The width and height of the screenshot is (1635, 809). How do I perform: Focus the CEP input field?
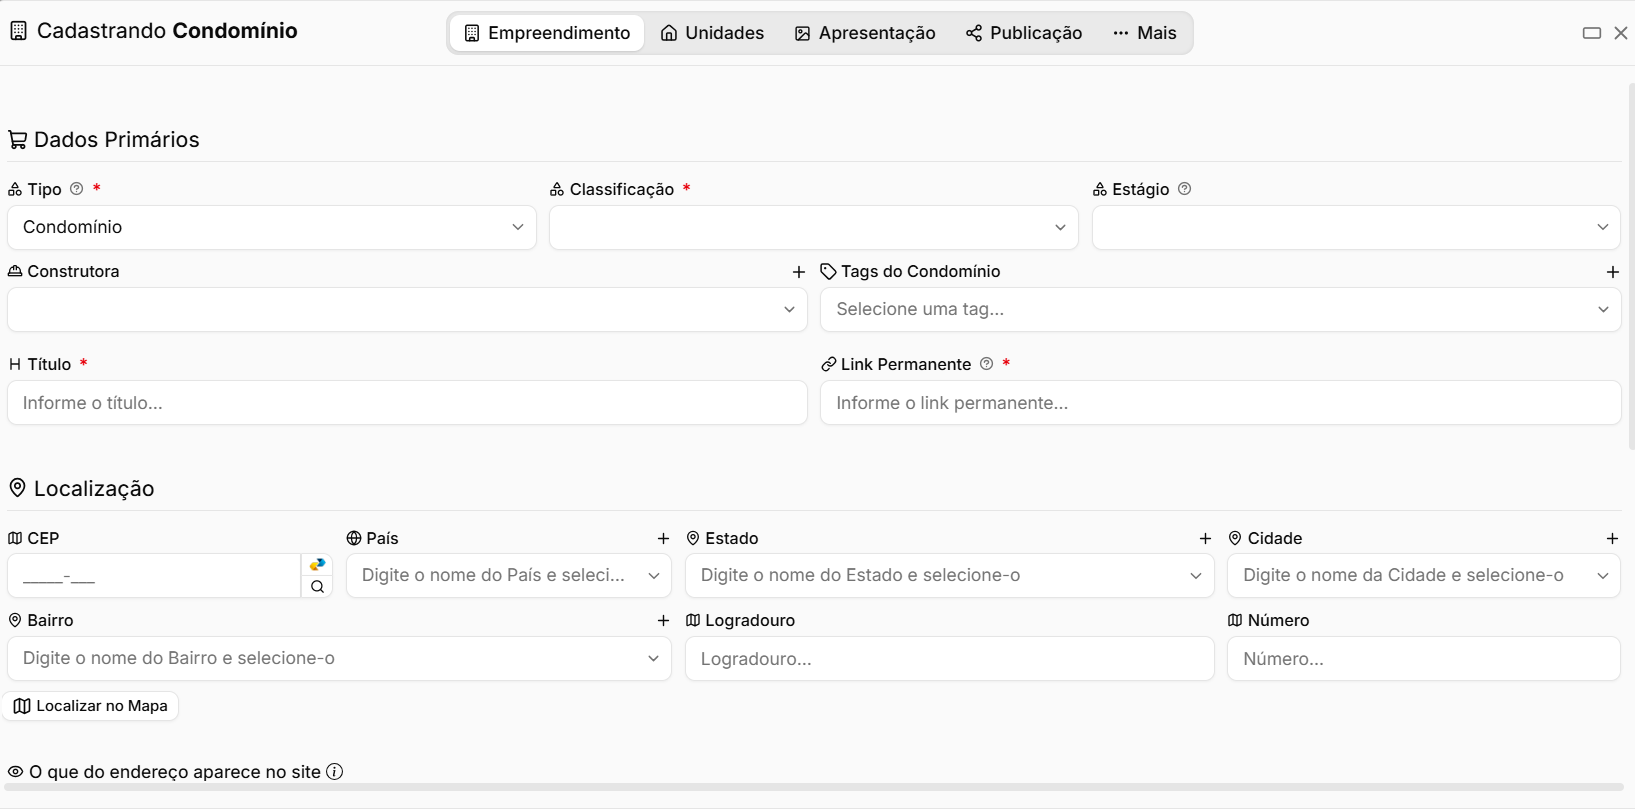[x=154, y=576]
